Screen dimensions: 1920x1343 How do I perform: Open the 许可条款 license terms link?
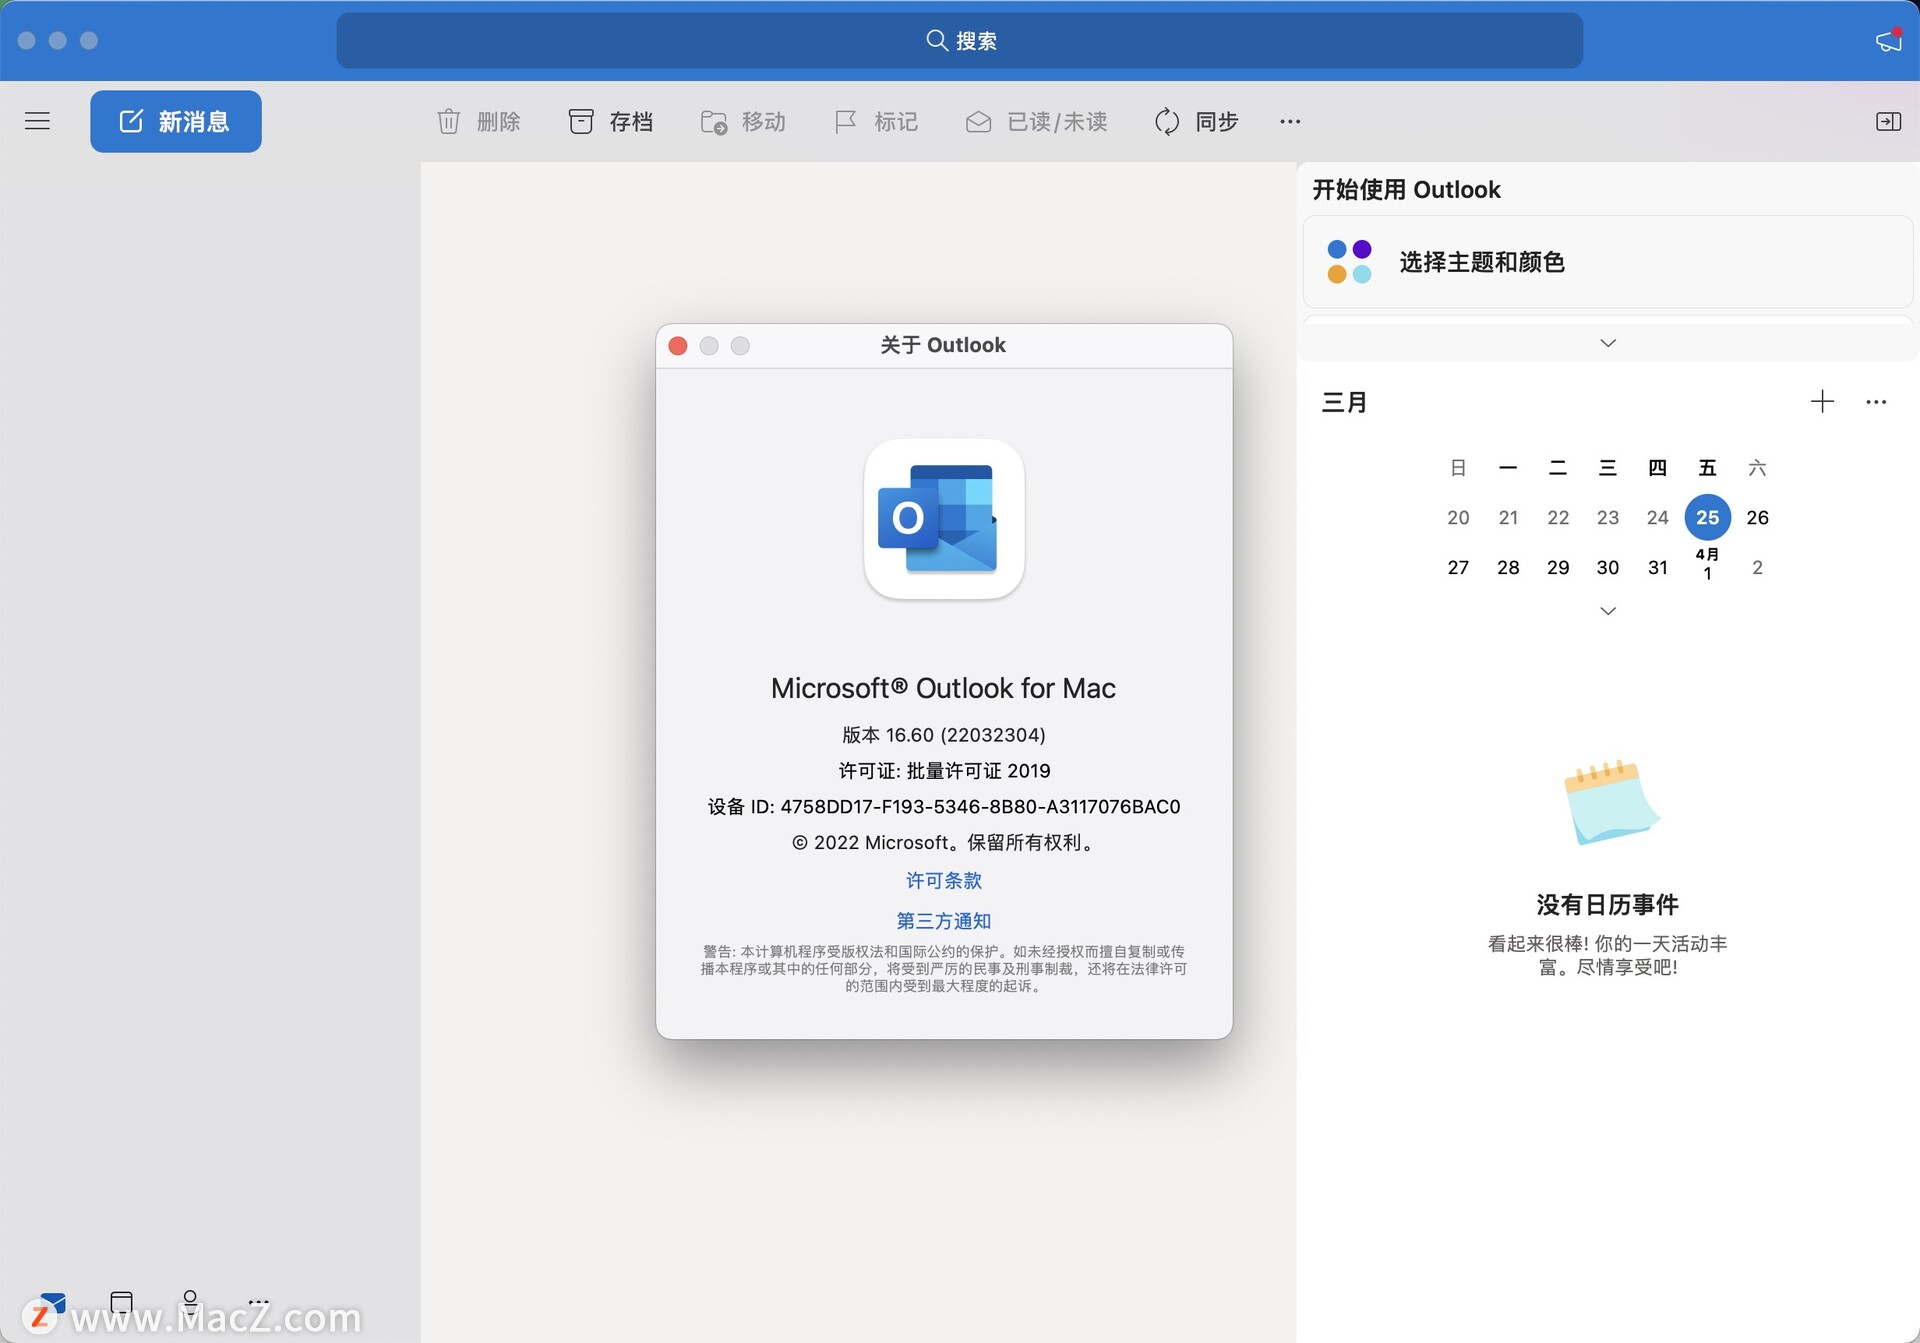944,880
